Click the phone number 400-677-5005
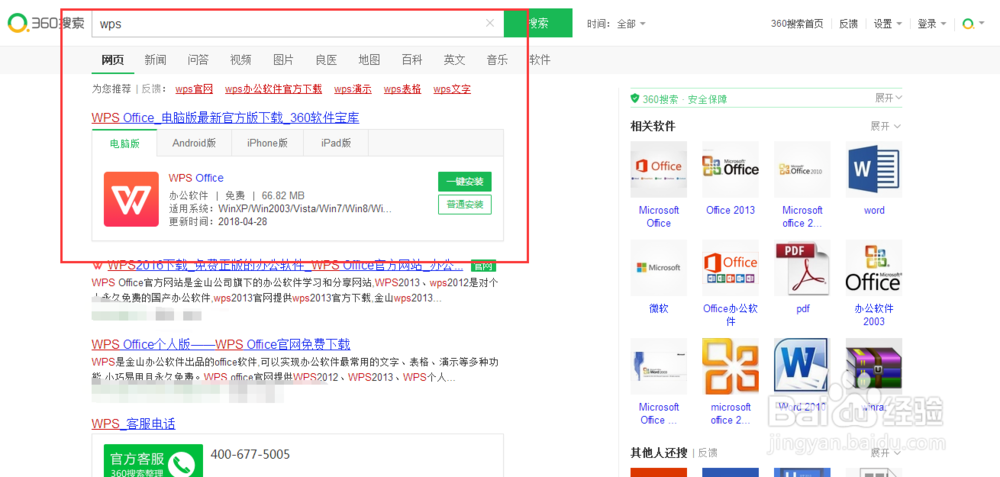This screenshot has width=1000, height=477. (250, 455)
